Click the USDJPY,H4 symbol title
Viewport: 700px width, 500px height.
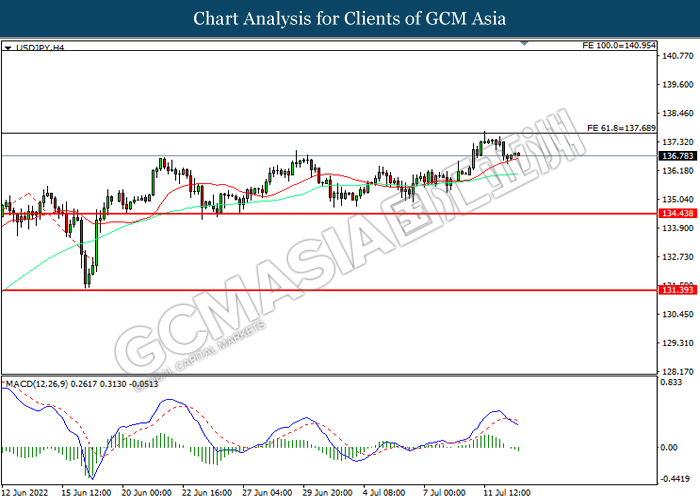tap(40, 47)
